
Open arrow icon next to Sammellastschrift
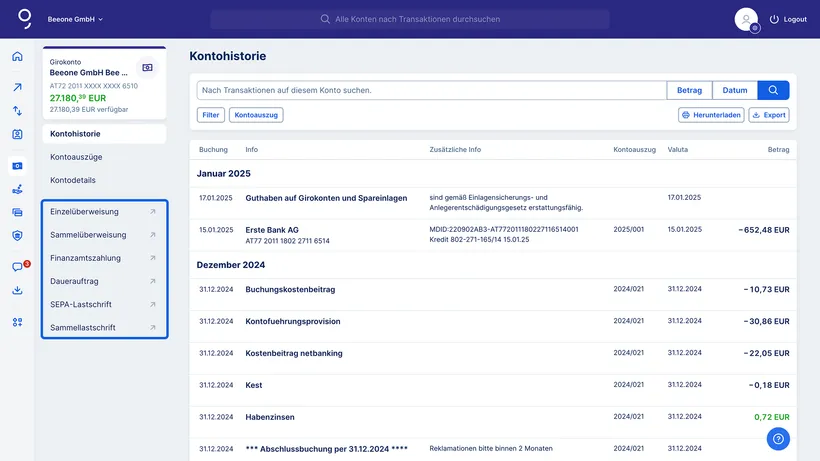153,328
